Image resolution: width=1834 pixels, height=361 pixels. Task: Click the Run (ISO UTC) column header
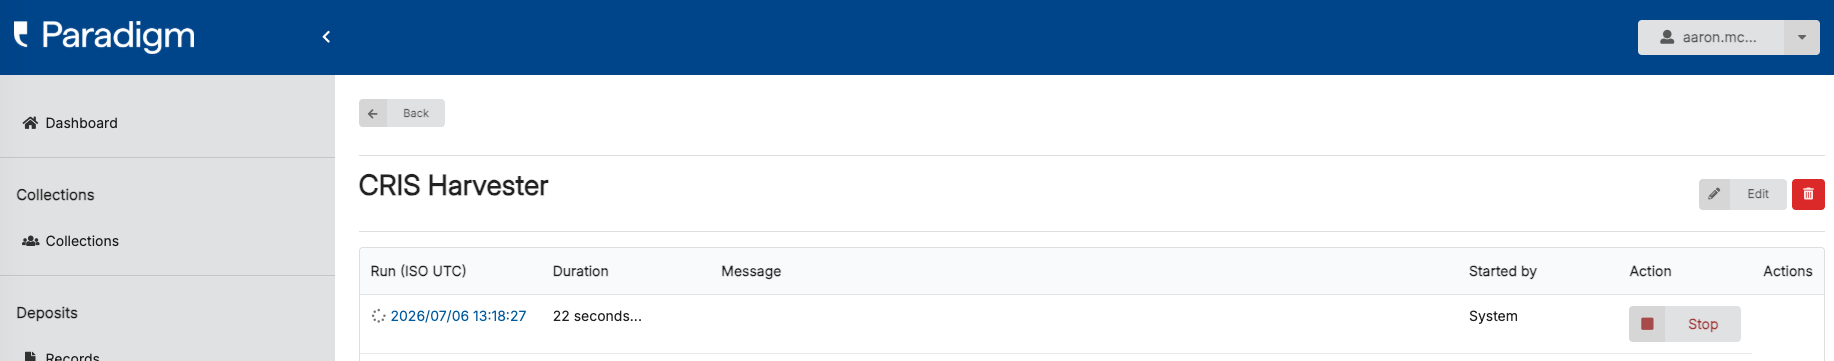pos(418,271)
